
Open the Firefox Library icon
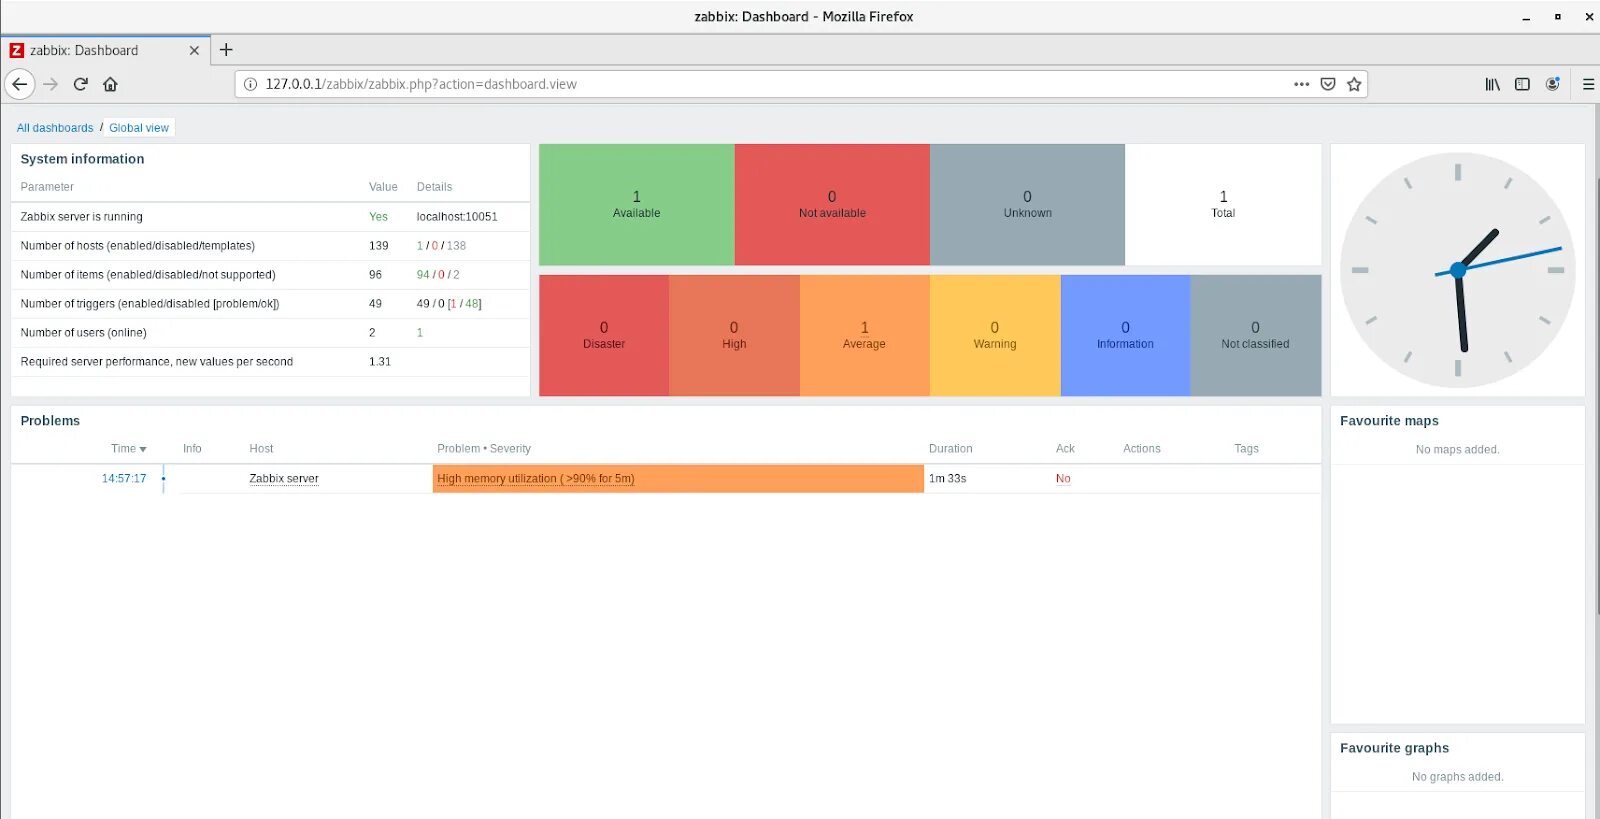(x=1492, y=84)
